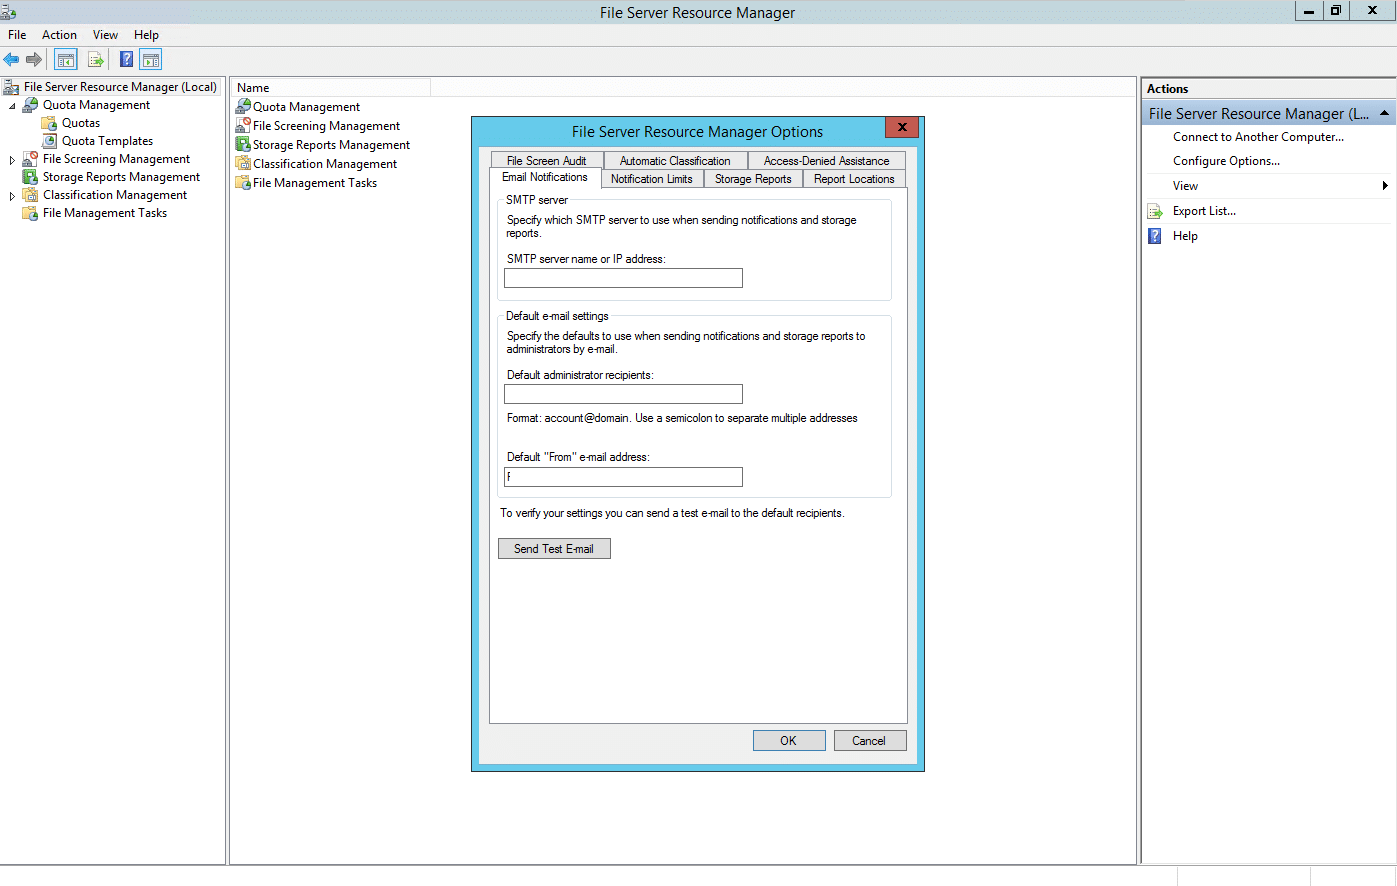The image size is (1397, 886).
Task: Click the Back arrow toolbar icon
Action: (x=12, y=60)
